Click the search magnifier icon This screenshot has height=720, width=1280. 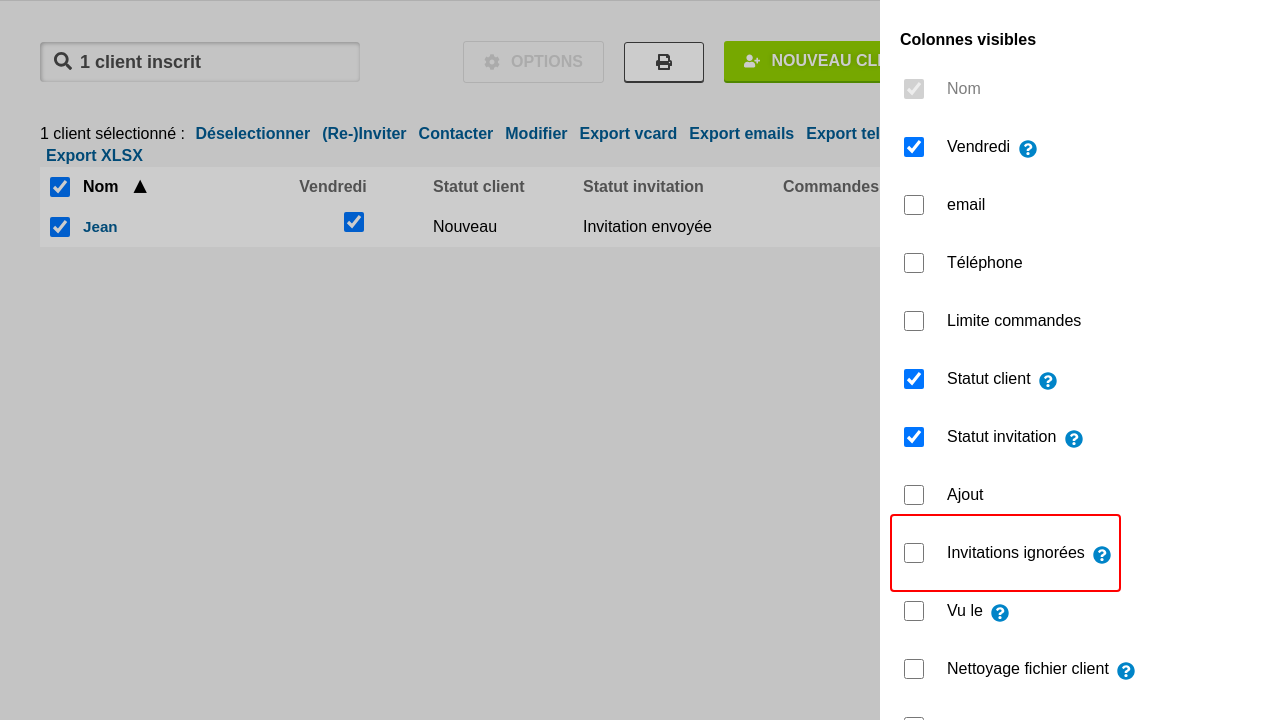[x=63, y=61]
